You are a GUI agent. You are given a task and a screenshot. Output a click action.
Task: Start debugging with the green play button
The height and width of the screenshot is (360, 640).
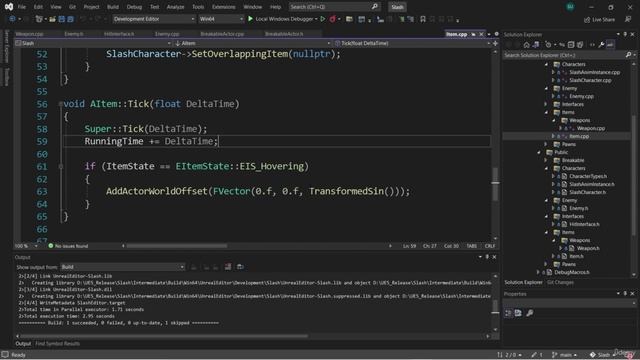(x=250, y=19)
